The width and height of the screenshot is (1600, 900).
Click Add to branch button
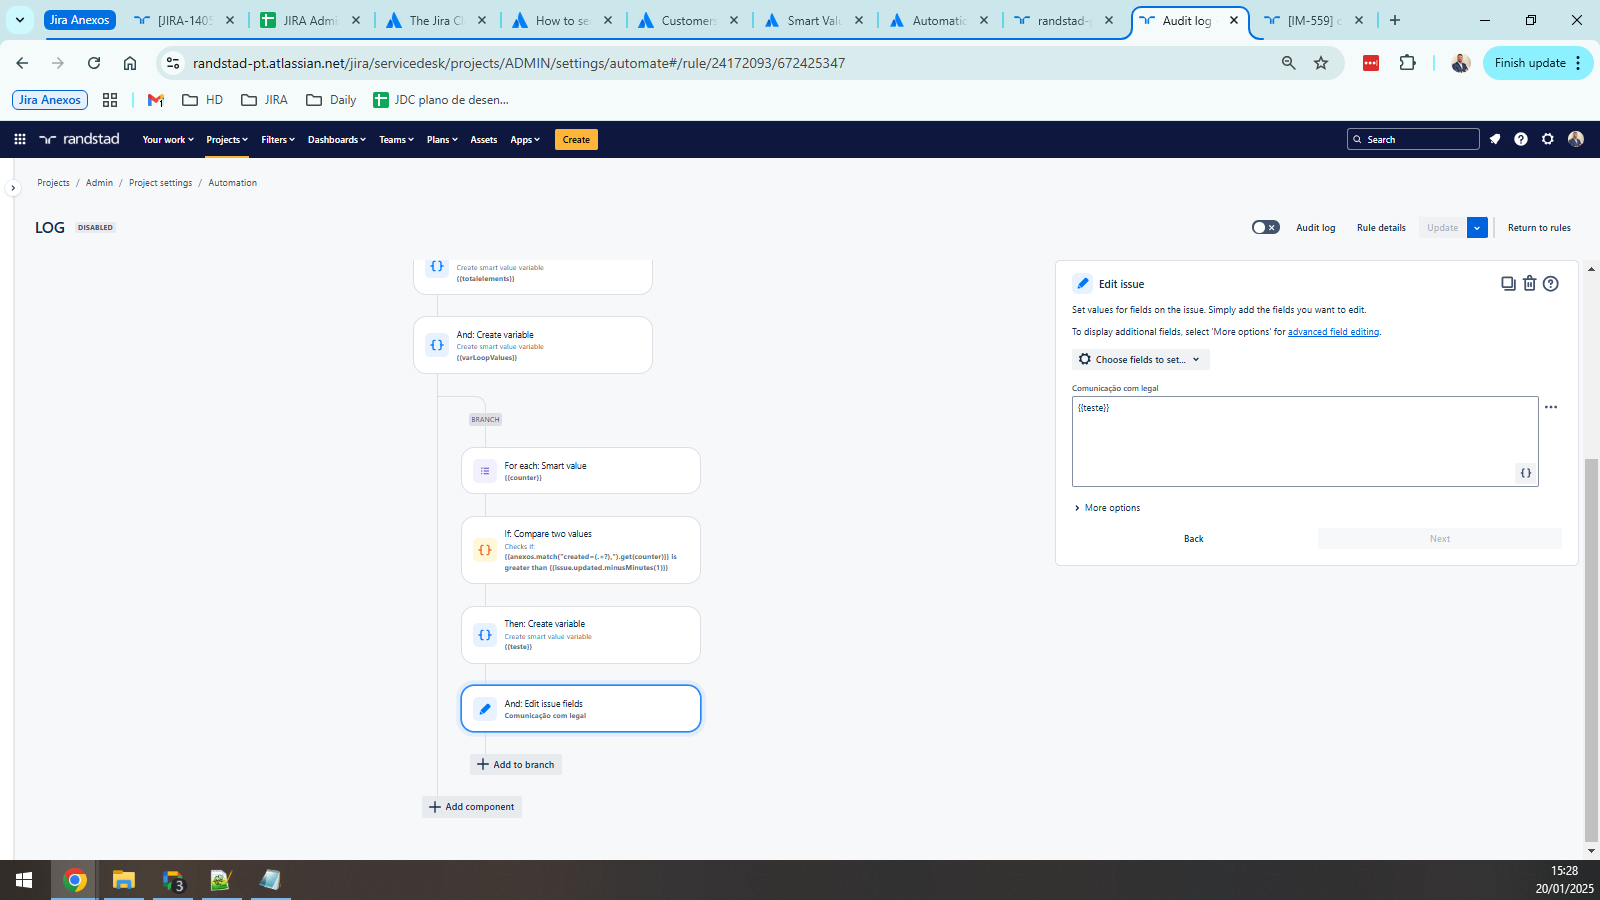(x=516, y=765)
